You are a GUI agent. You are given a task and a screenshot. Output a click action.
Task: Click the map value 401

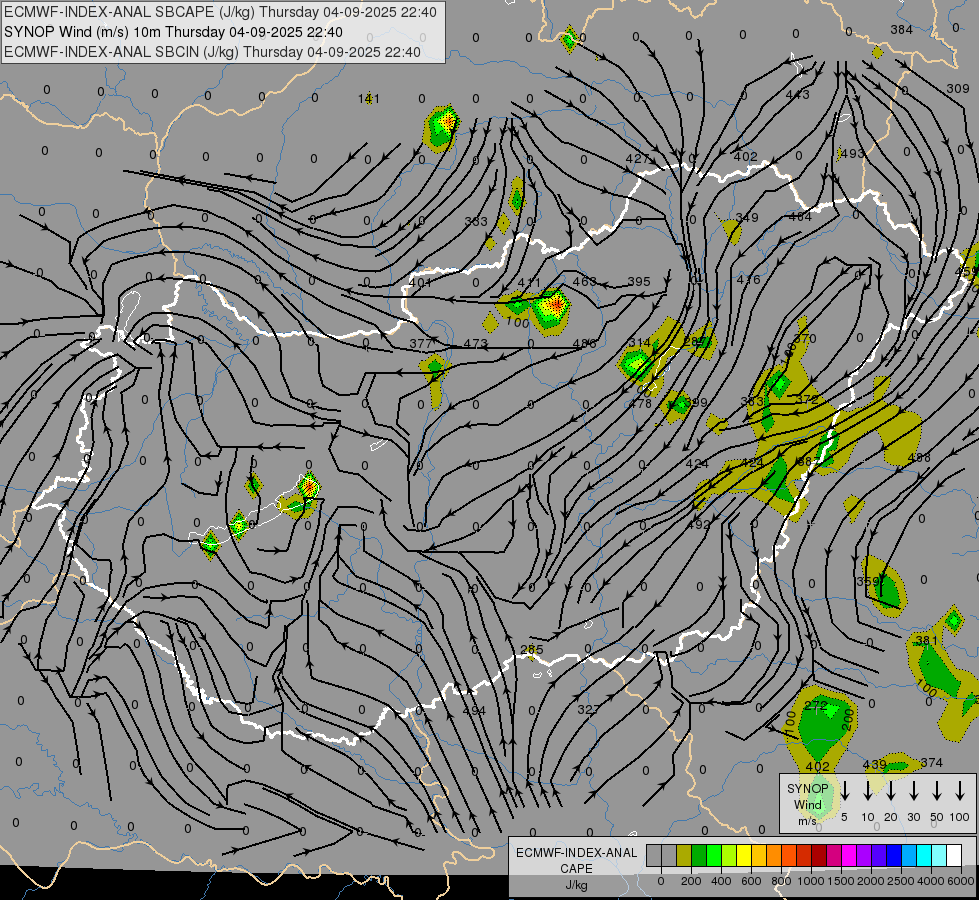tap(420, 282)
